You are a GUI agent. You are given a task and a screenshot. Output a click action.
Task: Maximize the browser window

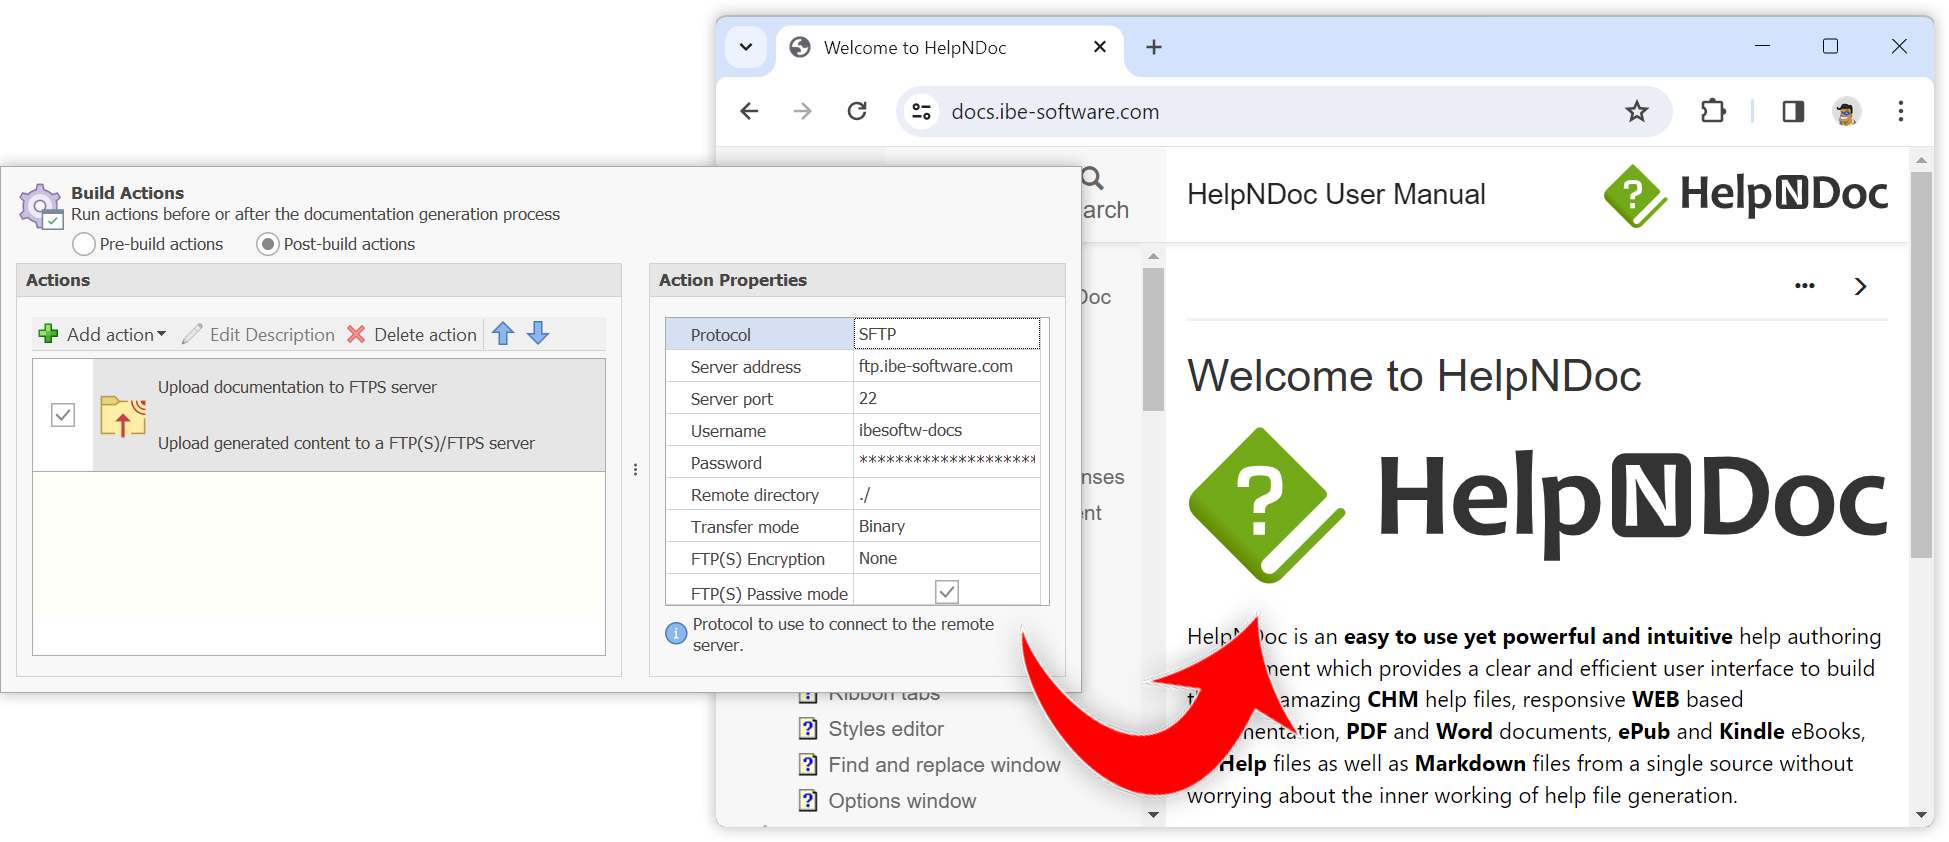click(x=1830, y=46)
